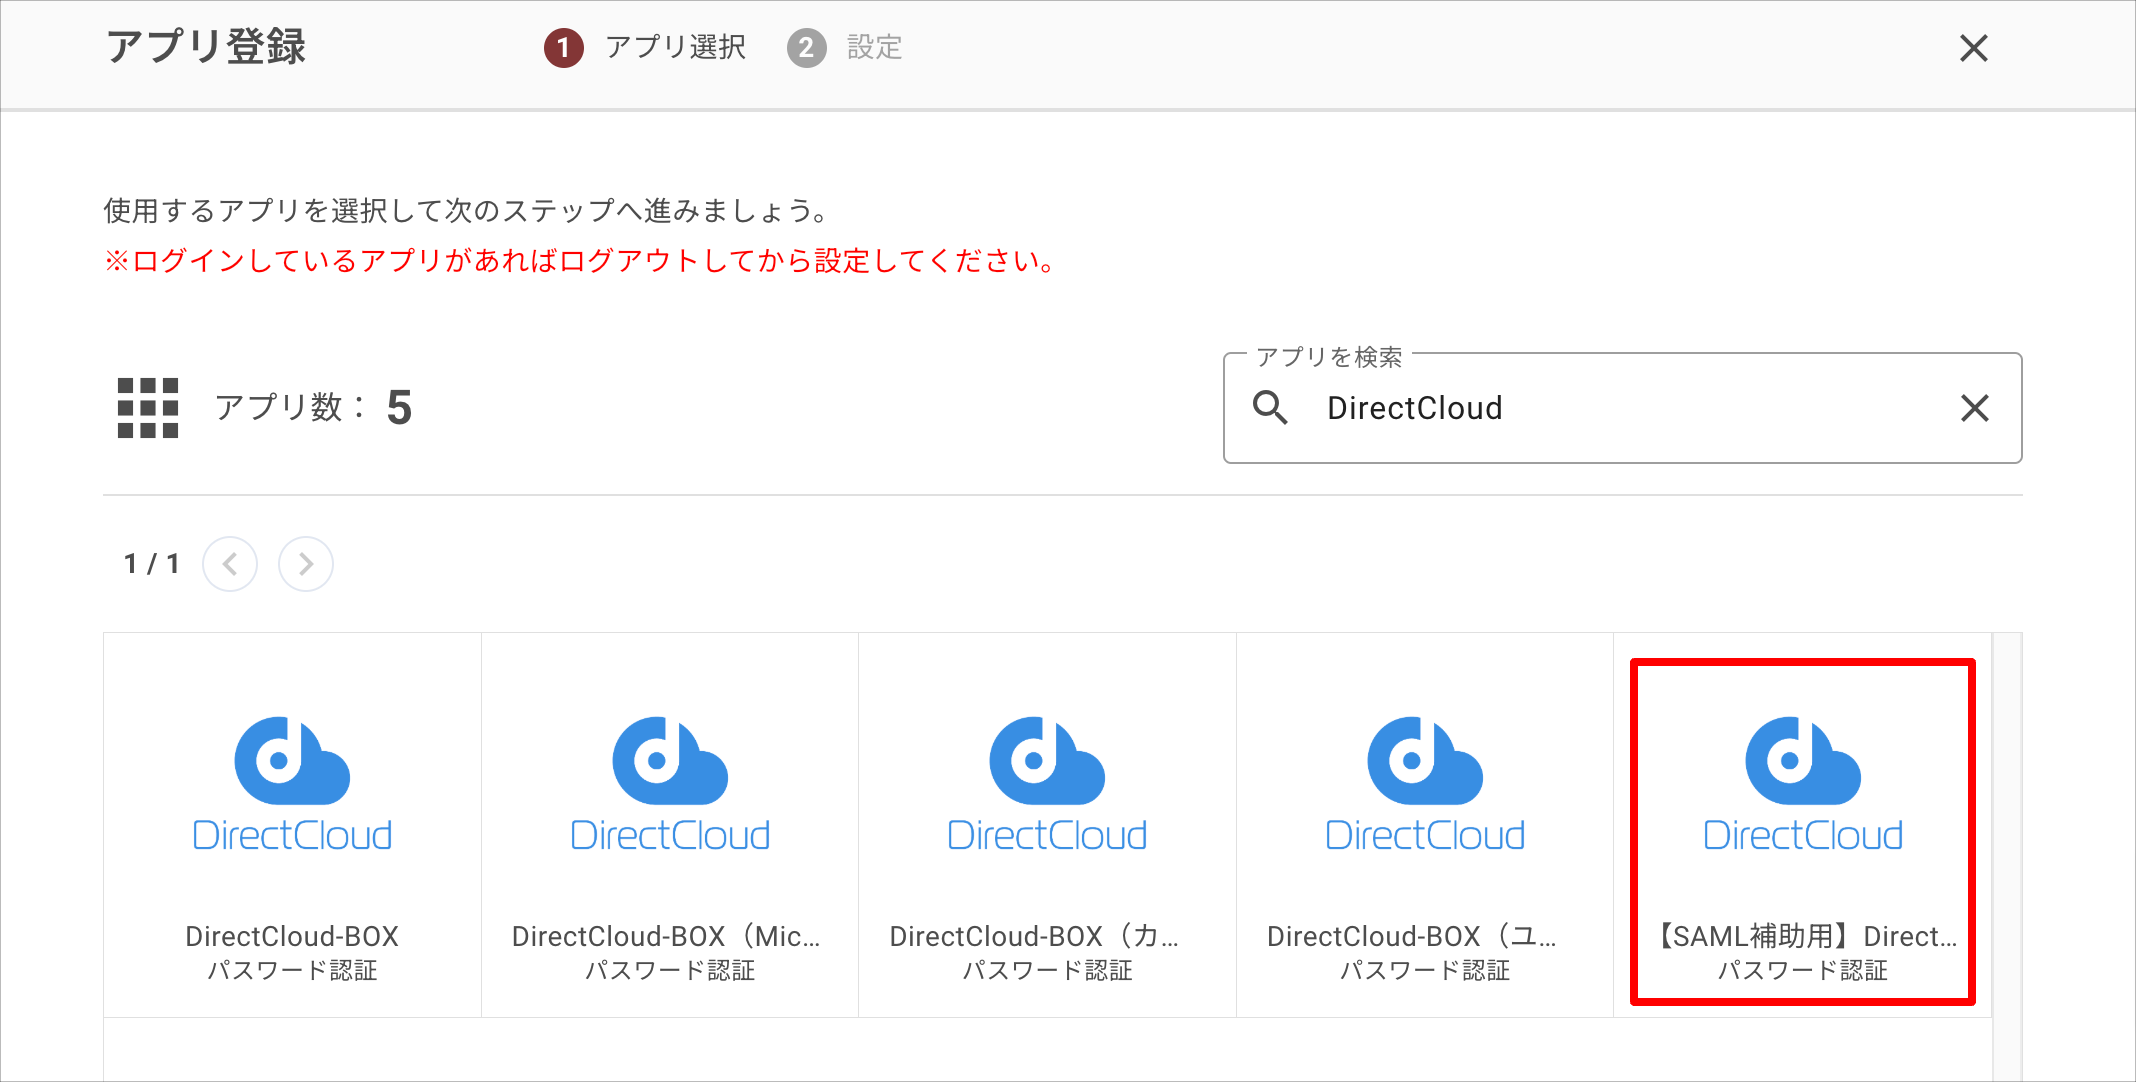
Task: Click the アプリを検索 input field
Action: pos(1622,408)
